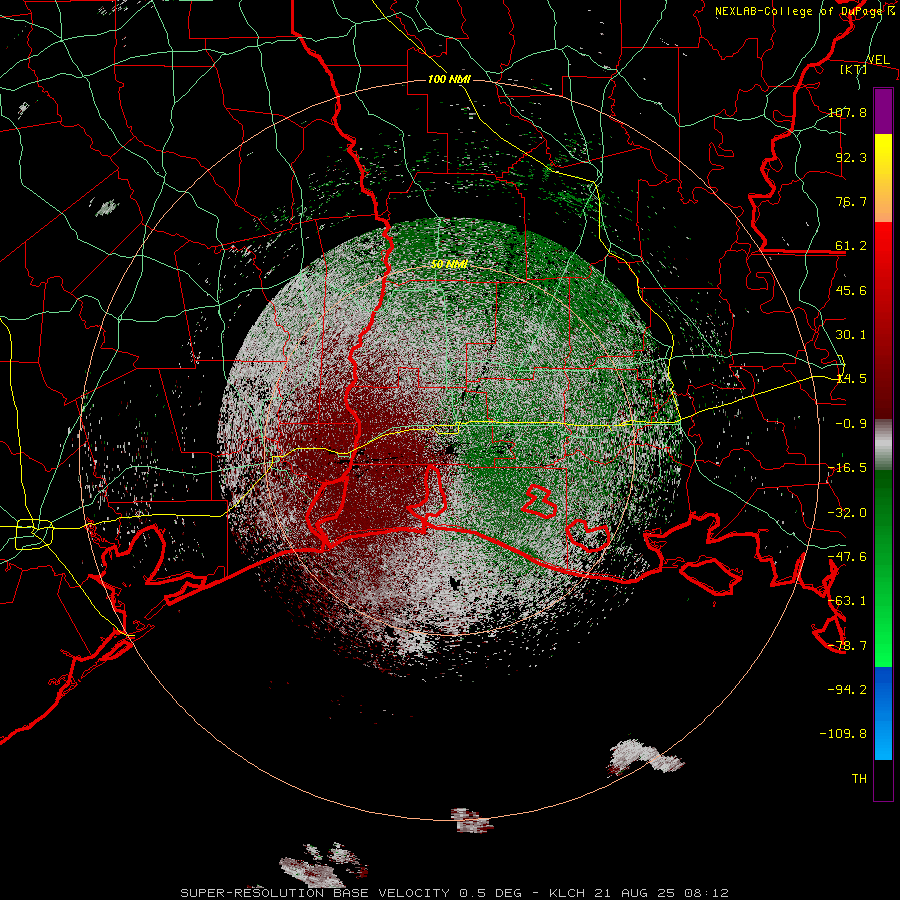Click the 45.6 velocity scale value

pyautogui.click(x=851, y=290)
